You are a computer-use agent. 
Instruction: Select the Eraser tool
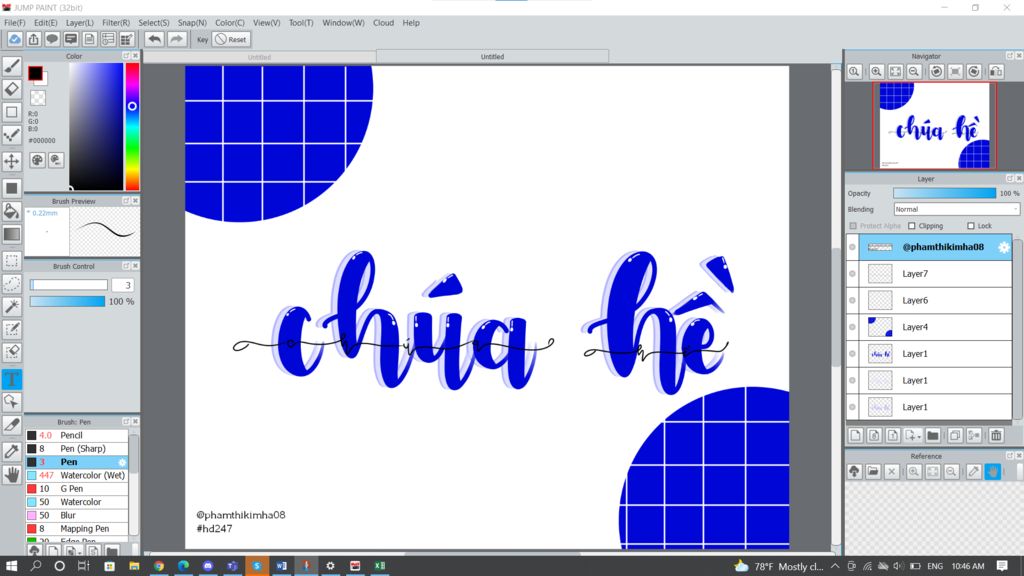(x=12, y=89)
